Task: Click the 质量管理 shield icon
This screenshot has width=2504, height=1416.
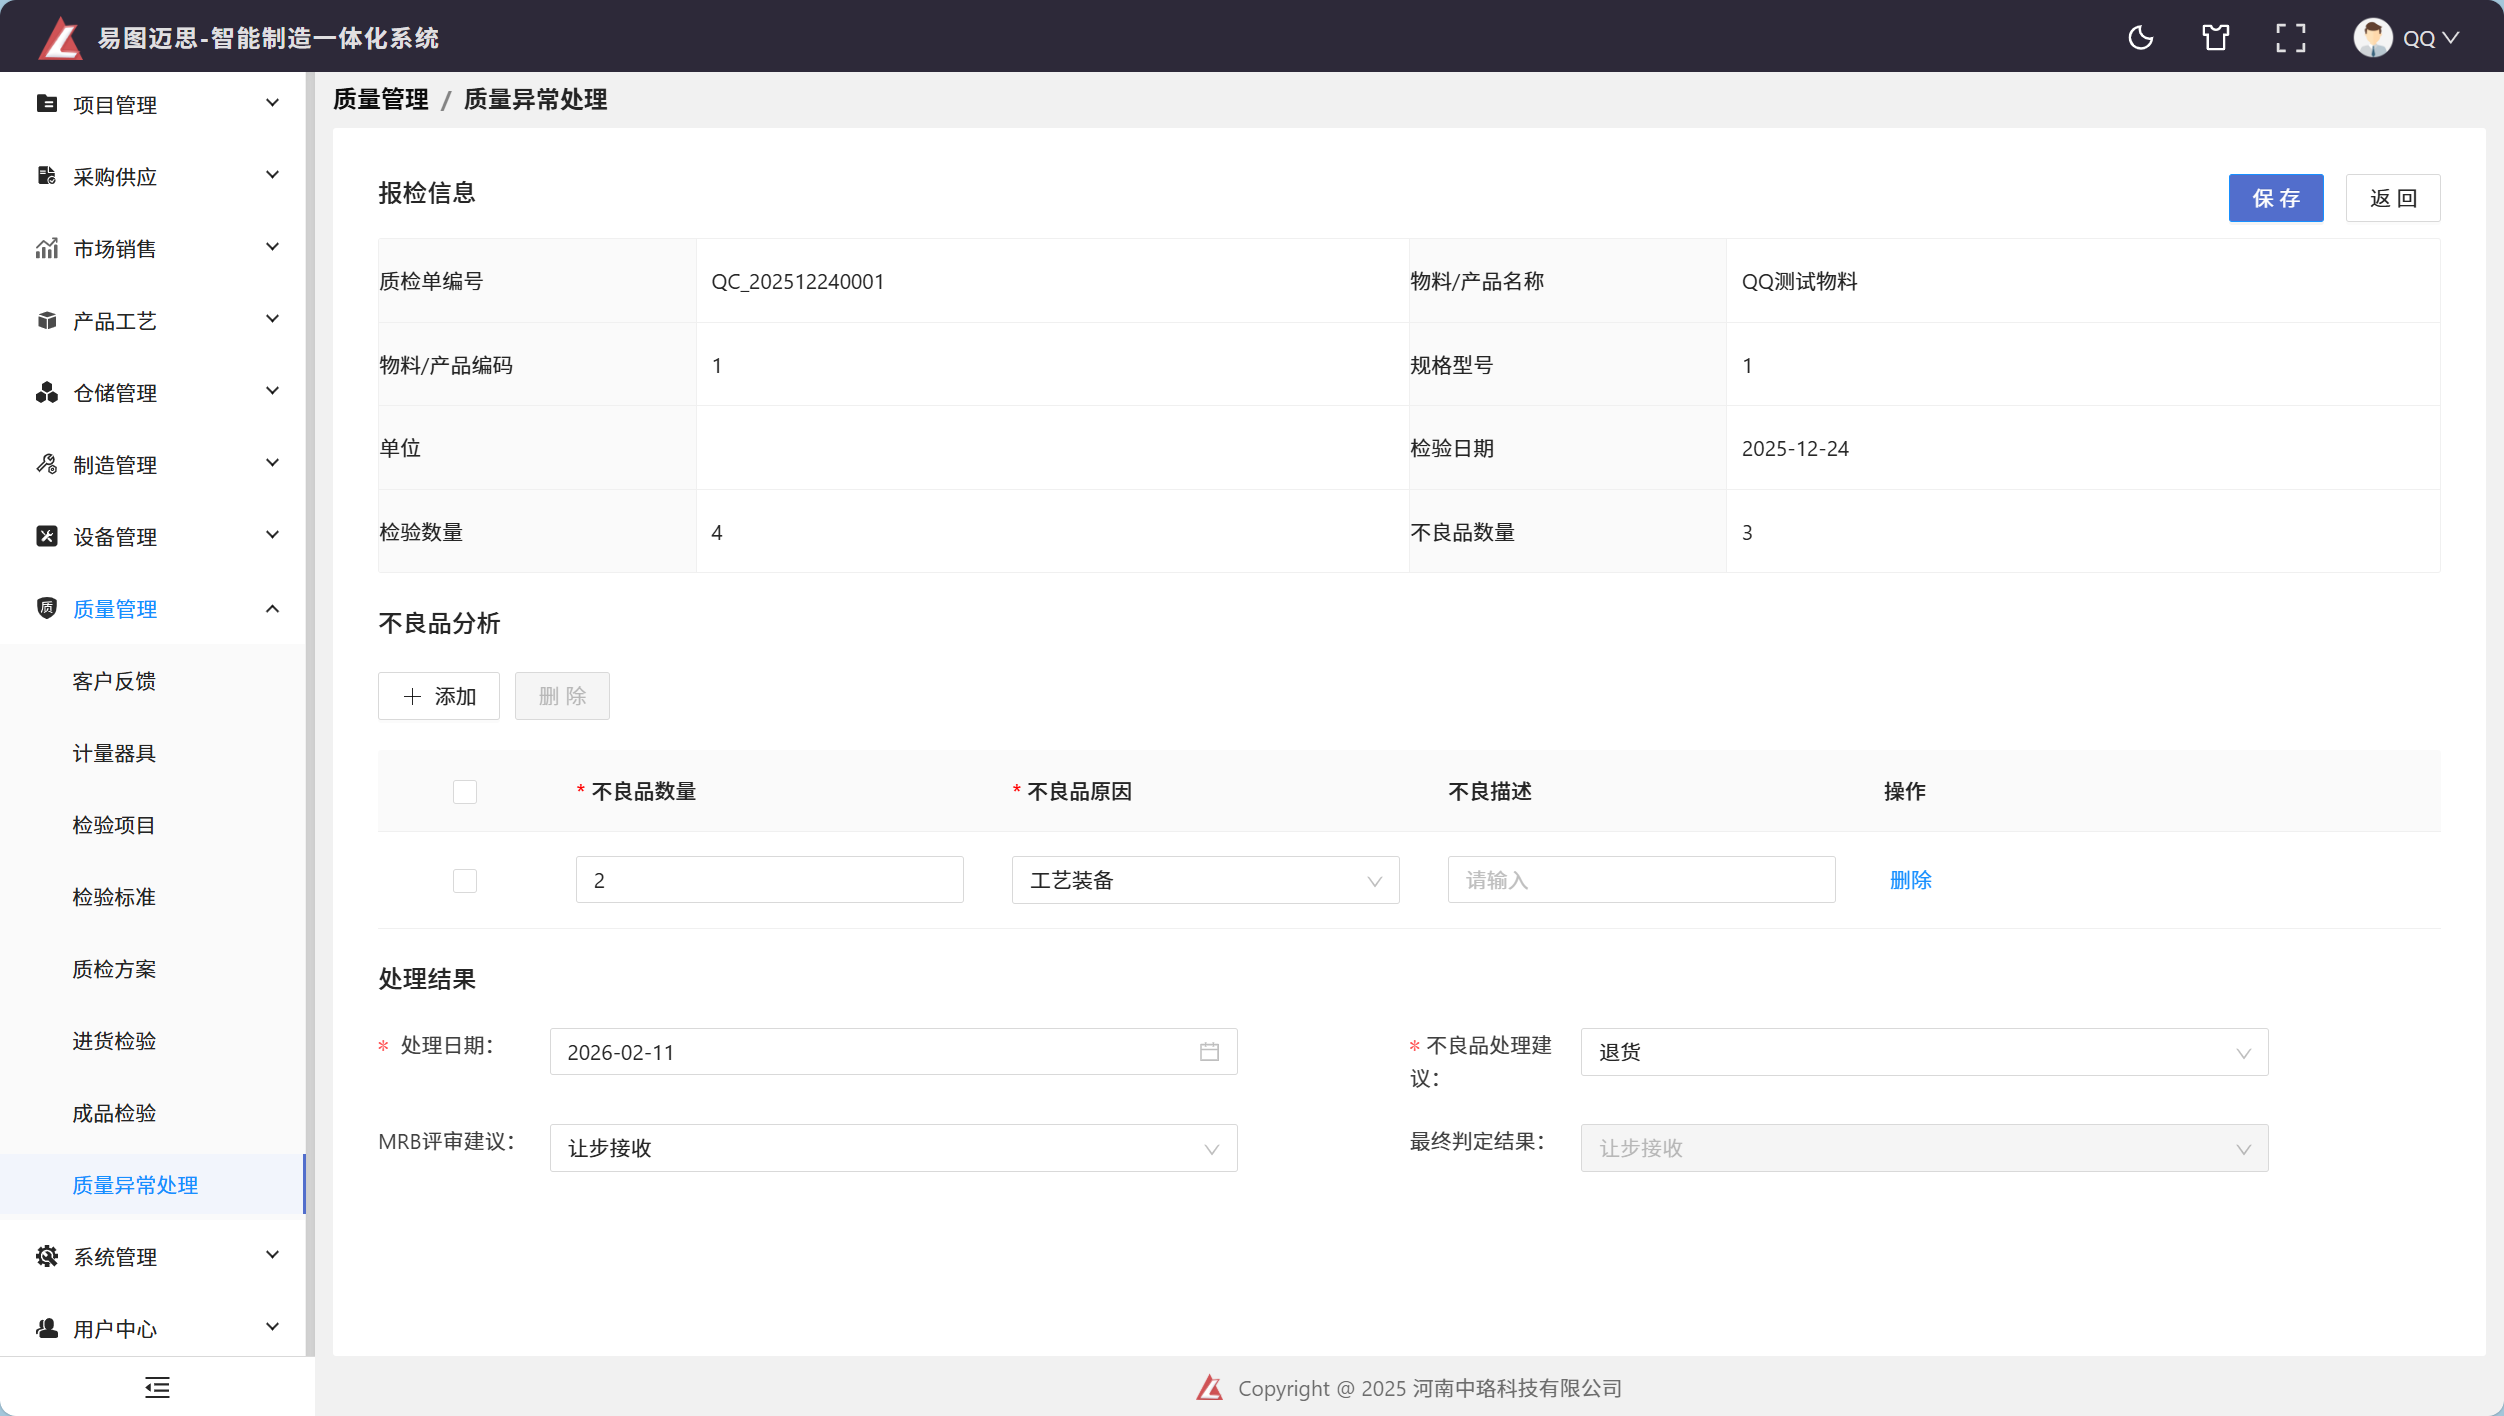Action: coord(46,608)
